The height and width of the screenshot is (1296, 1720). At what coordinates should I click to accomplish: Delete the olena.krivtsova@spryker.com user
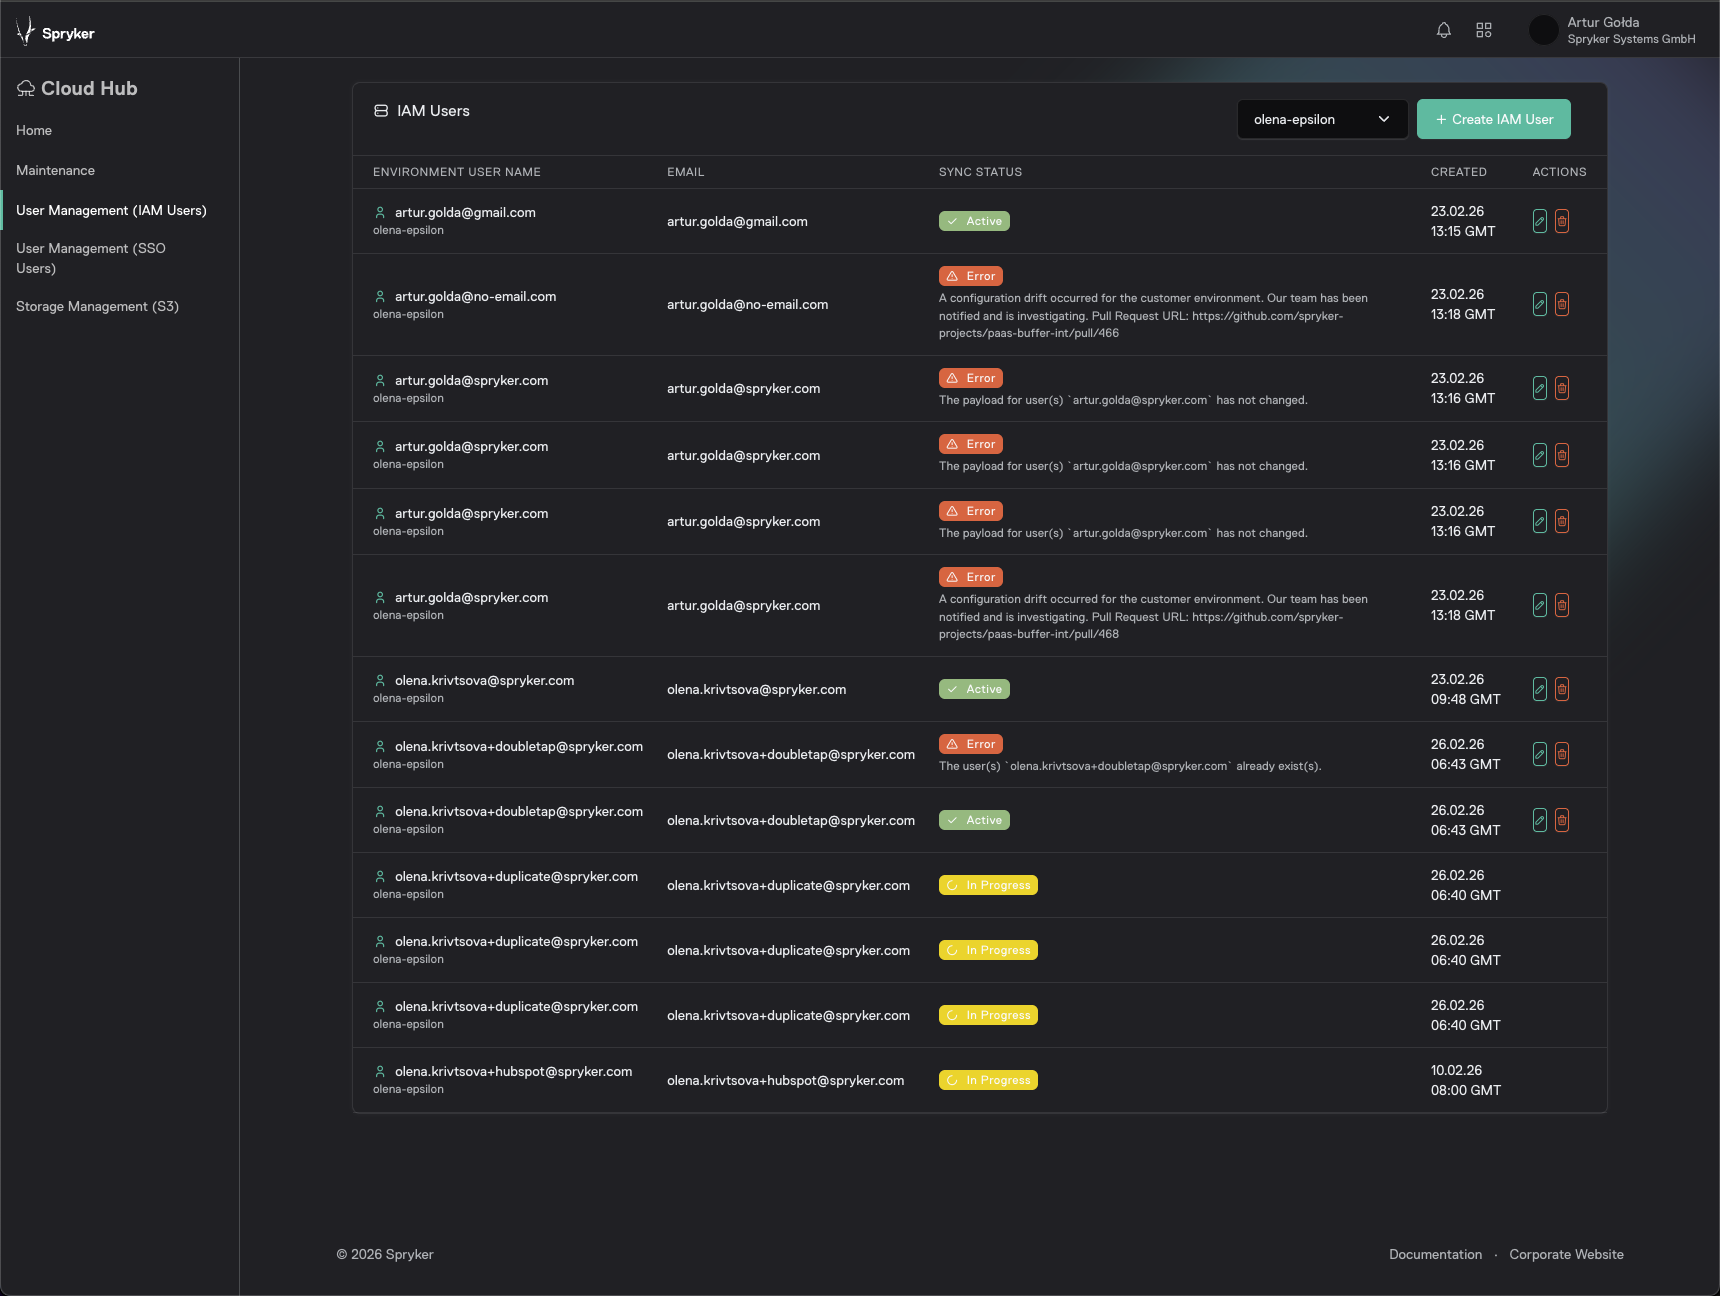click(1562, 689)
